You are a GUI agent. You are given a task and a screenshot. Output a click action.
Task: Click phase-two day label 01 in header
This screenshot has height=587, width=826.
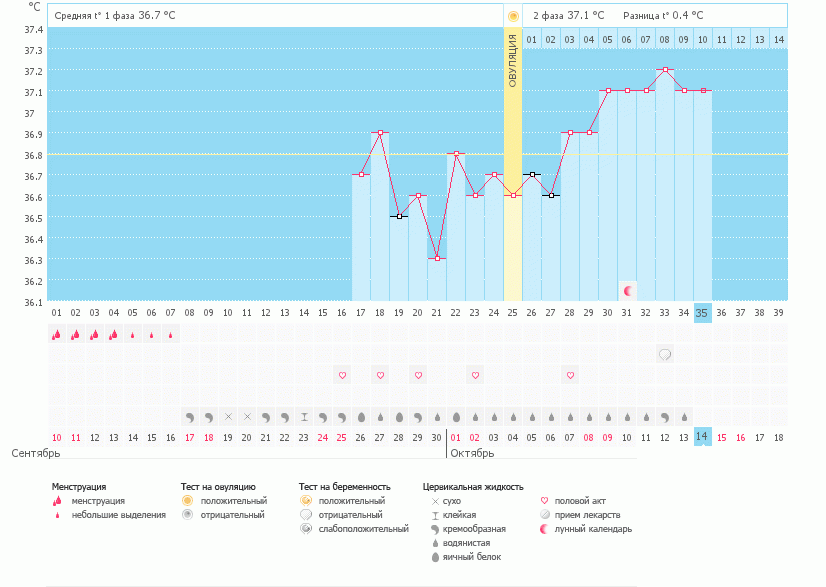532,40
